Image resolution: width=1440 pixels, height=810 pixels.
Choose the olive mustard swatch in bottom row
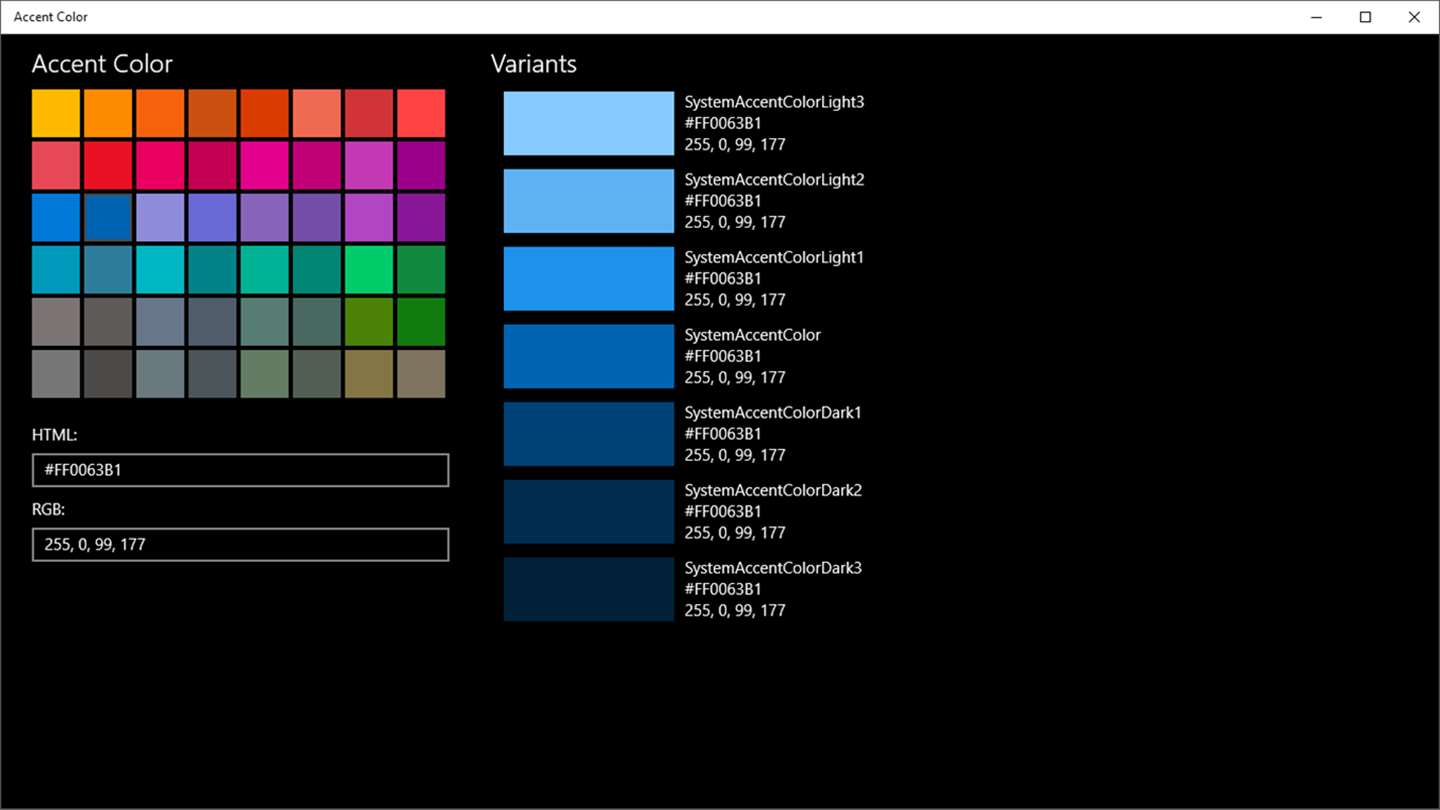(369, 374)
